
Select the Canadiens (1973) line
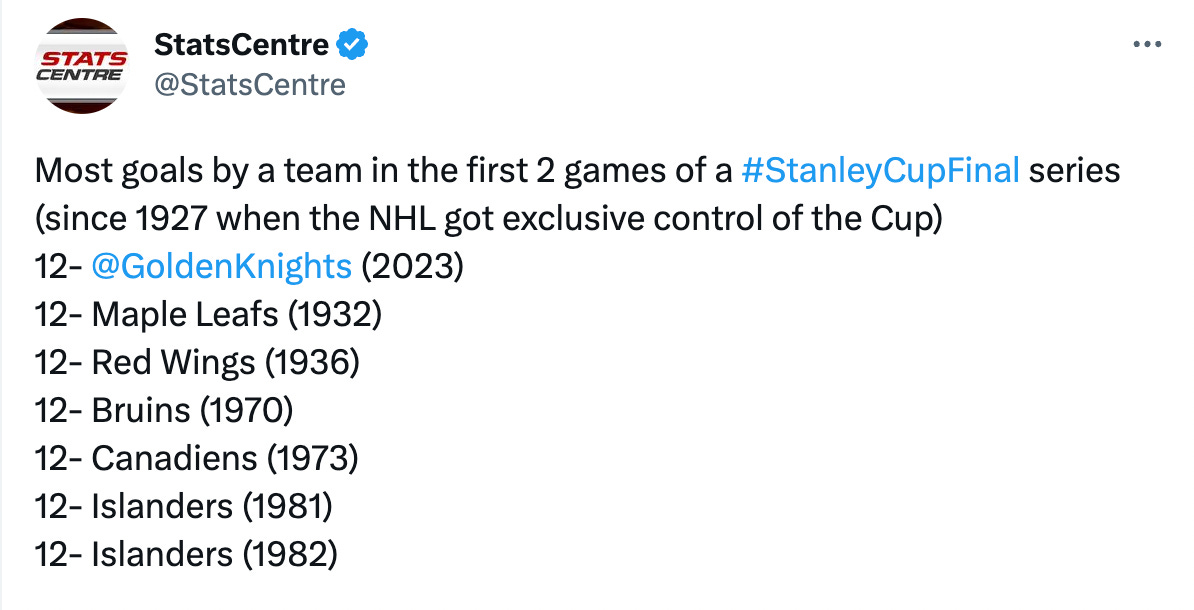point(196,459)
